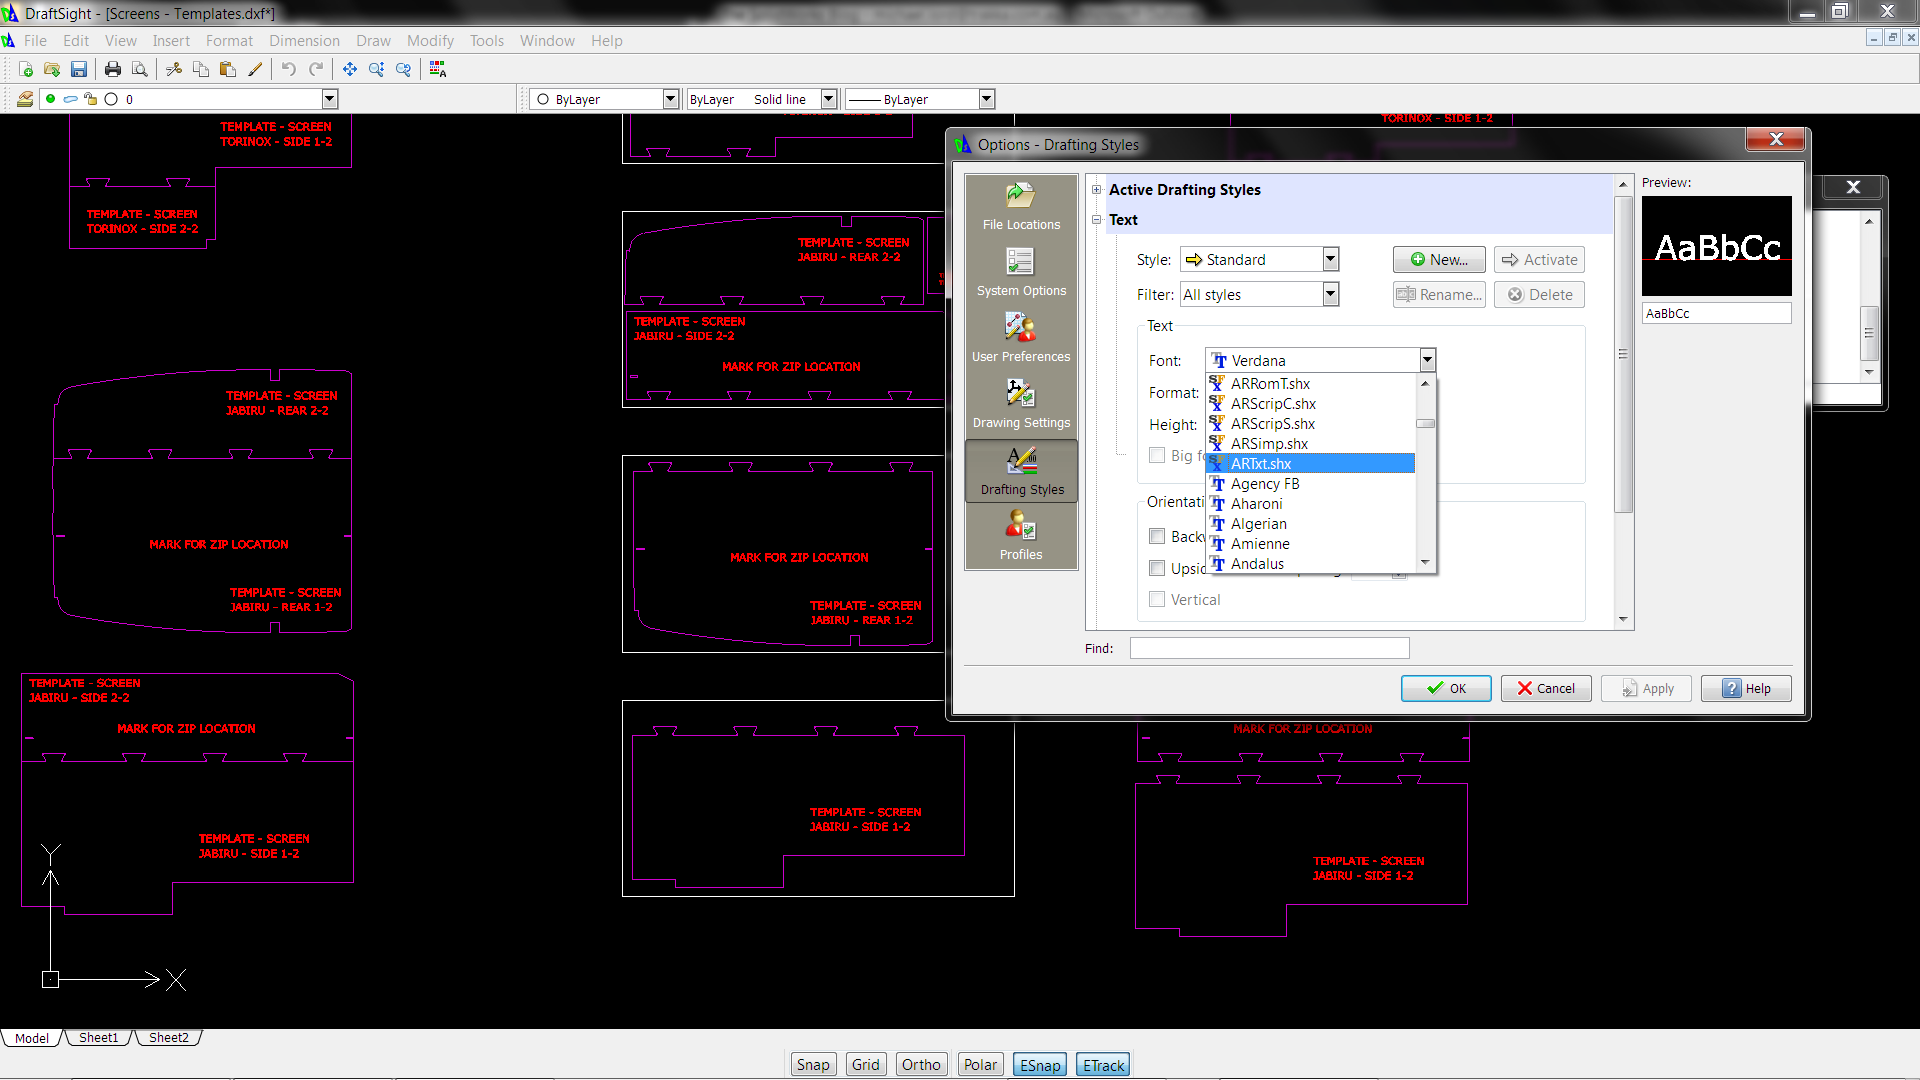Click the Save drawing toolbar icon
The image size is (1920, 1080).
click(x=79, y=69)
